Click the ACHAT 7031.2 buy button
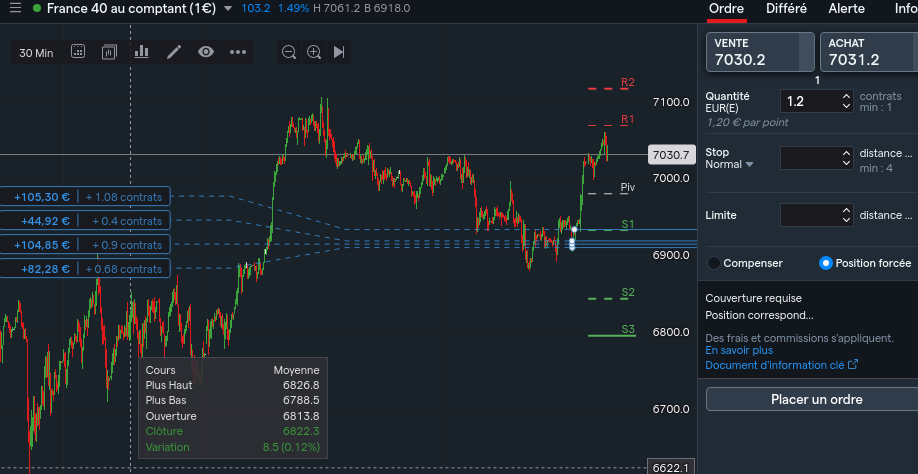 coord(869,52)
